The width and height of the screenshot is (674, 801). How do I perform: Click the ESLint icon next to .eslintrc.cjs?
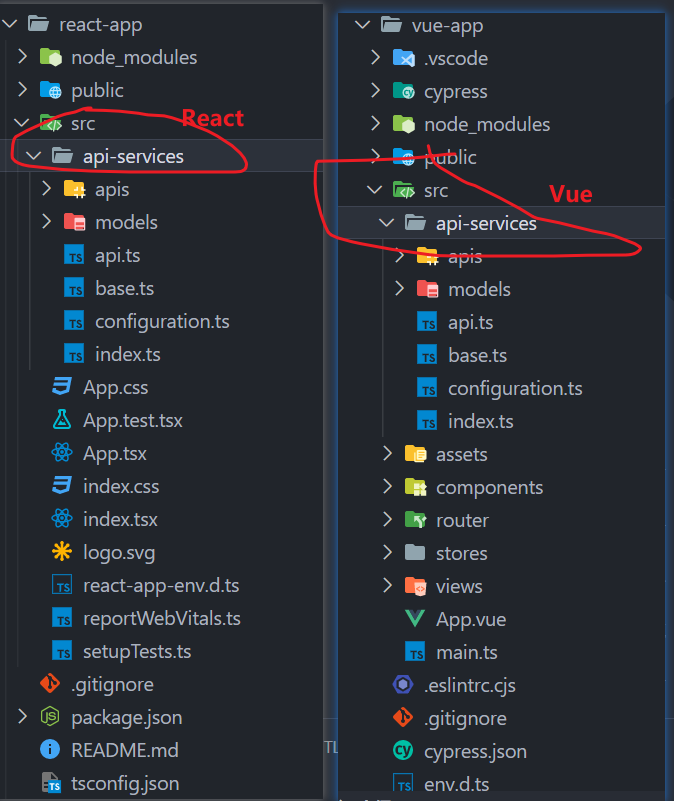[x=404, y=685]
